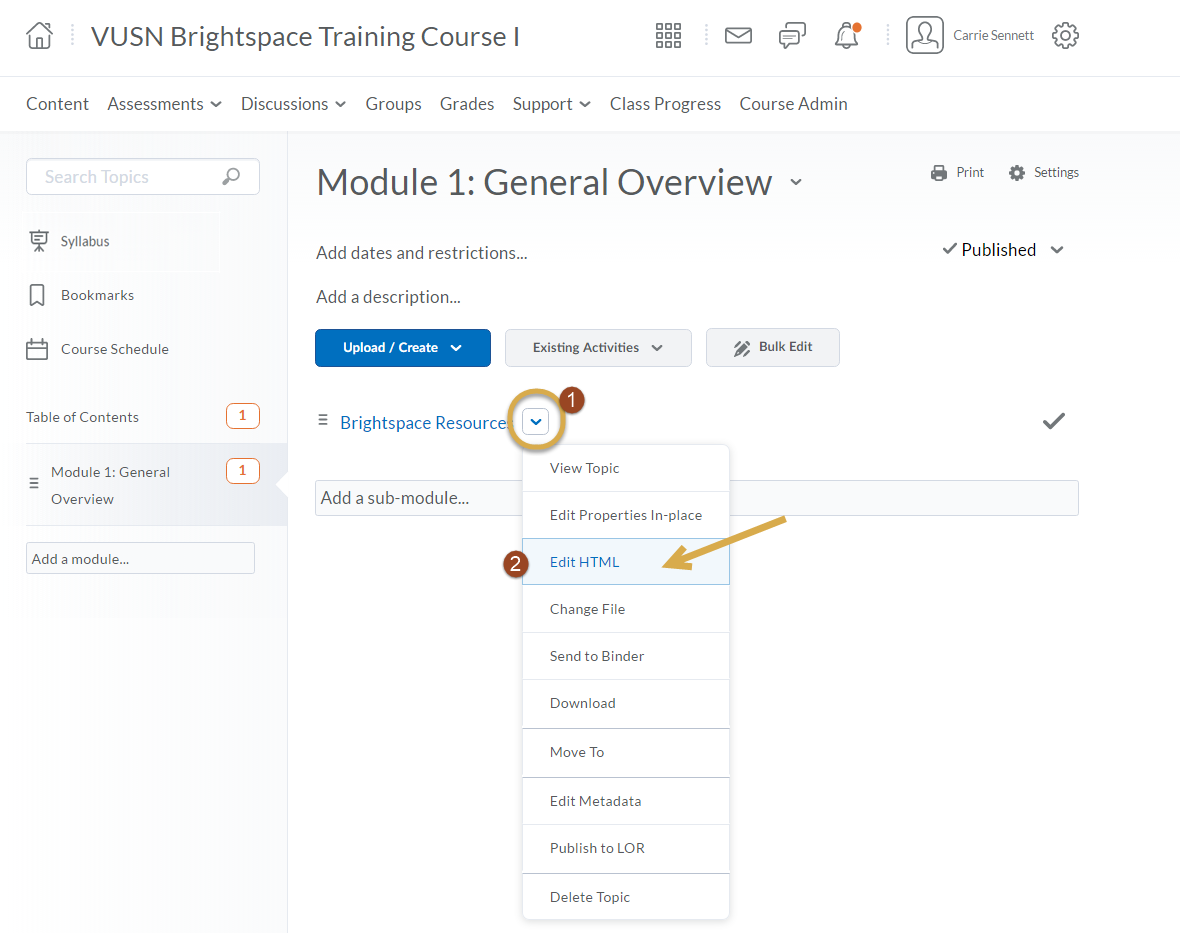
Task: Click completion checkmark for Brightspace Resources
Action: pos(1053,422)
